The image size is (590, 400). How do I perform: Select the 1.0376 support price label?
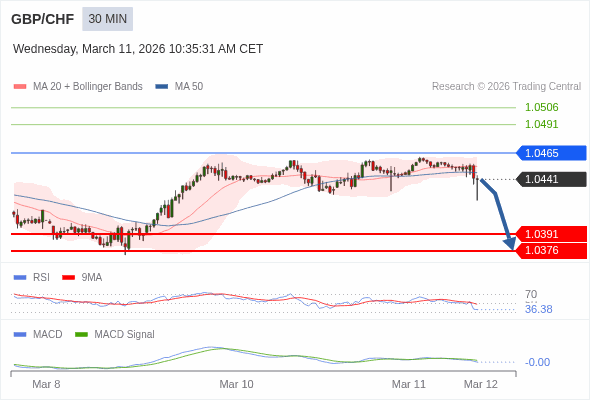pyautogui.click(x=551, y=251)
